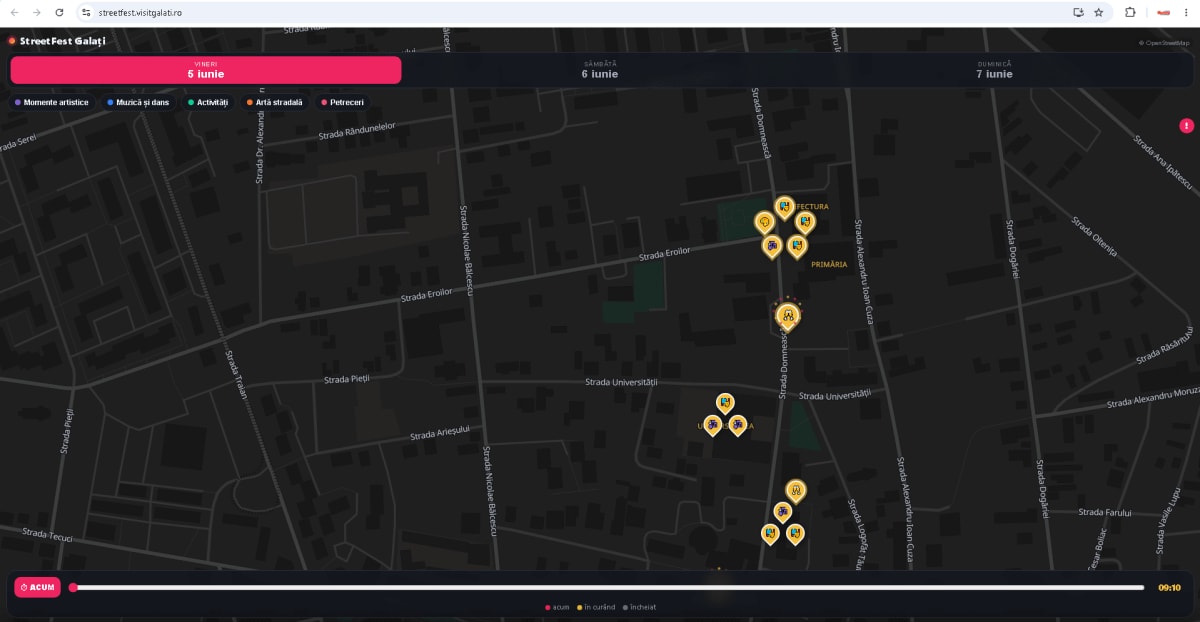Click the ACUM button
Viewport: 1200px width, 622px height.
click(38, 587)
